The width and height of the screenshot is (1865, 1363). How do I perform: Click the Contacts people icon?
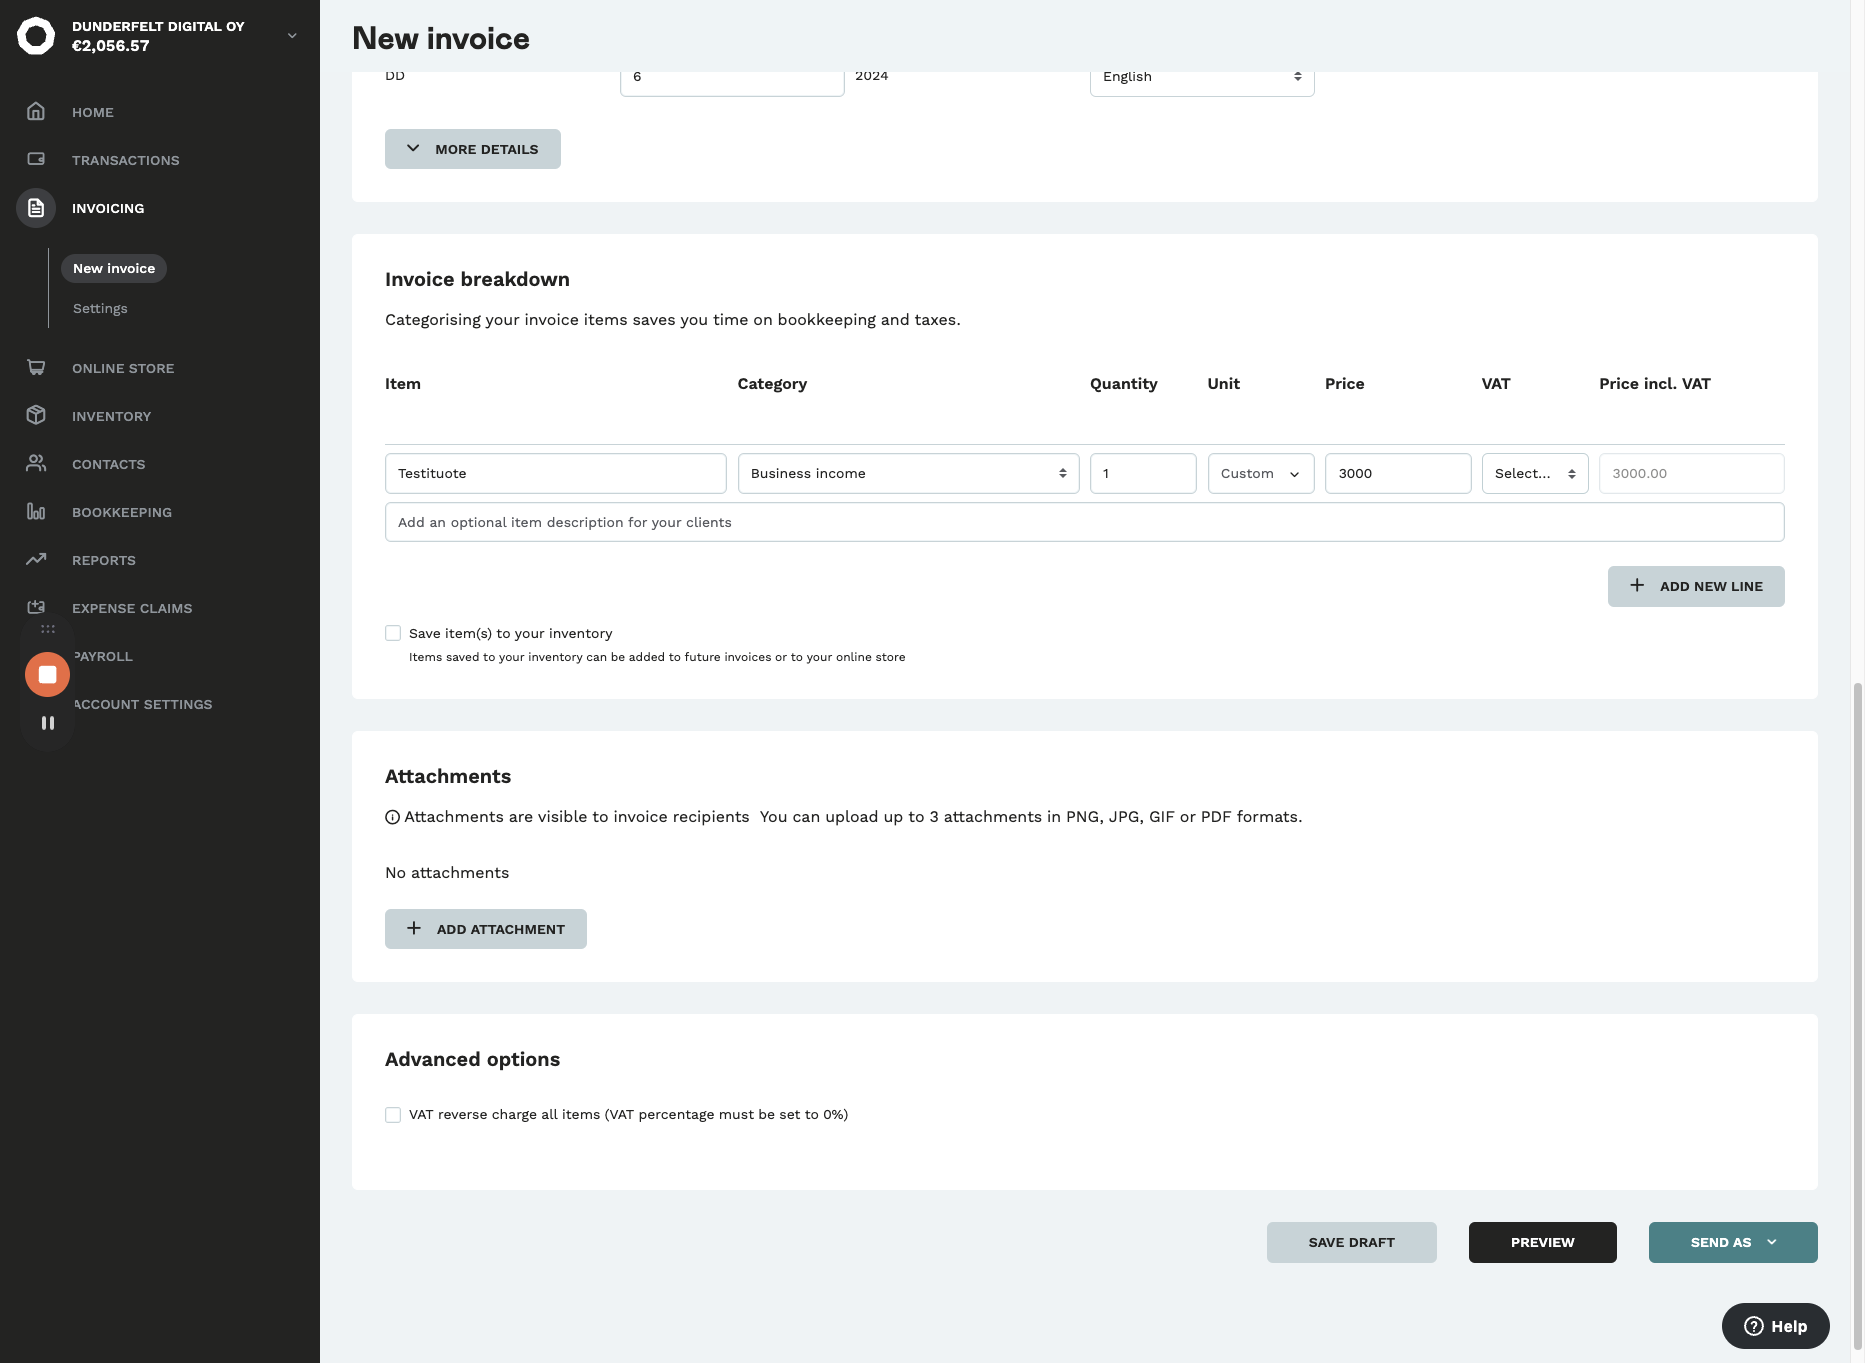tap(36, 464)
